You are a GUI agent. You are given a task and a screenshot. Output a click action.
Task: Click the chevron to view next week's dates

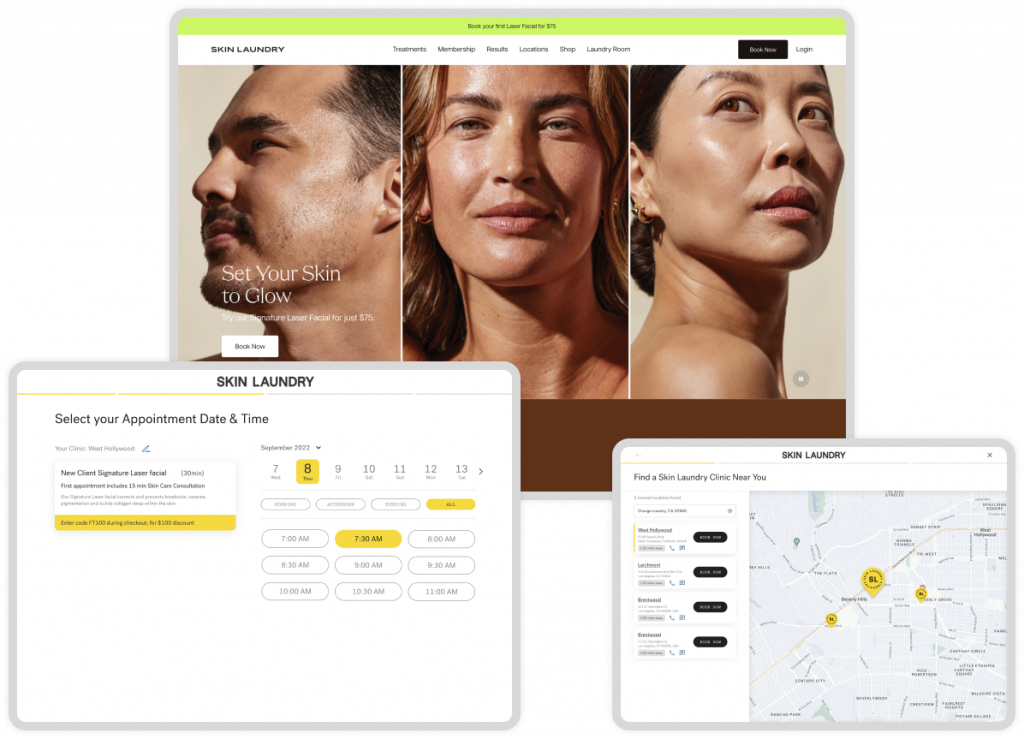(480, 471)
